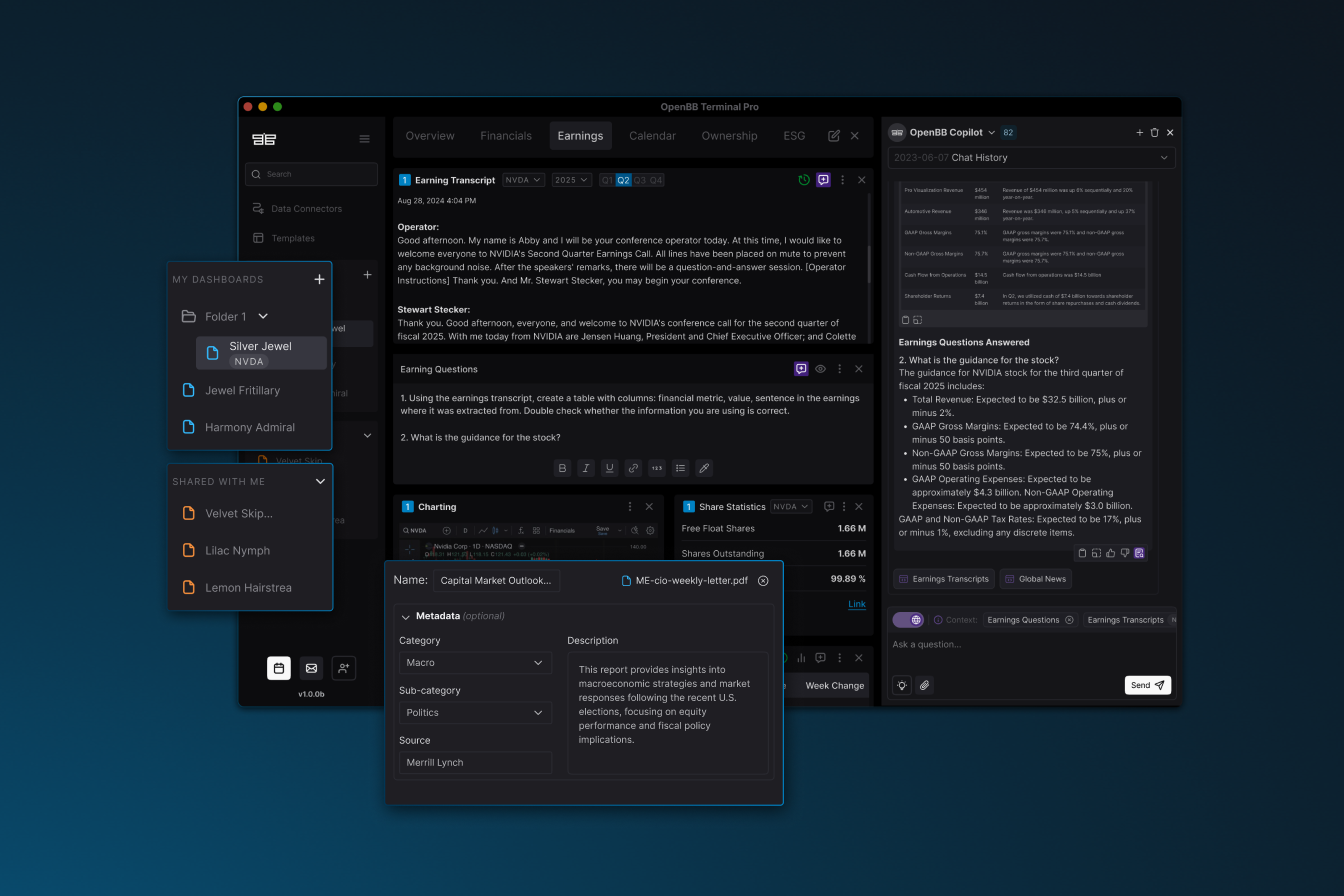This screenshot has width=1344, height=896.
Task: Click the trash icon in Copilot header
Action: pos(1154,132)
